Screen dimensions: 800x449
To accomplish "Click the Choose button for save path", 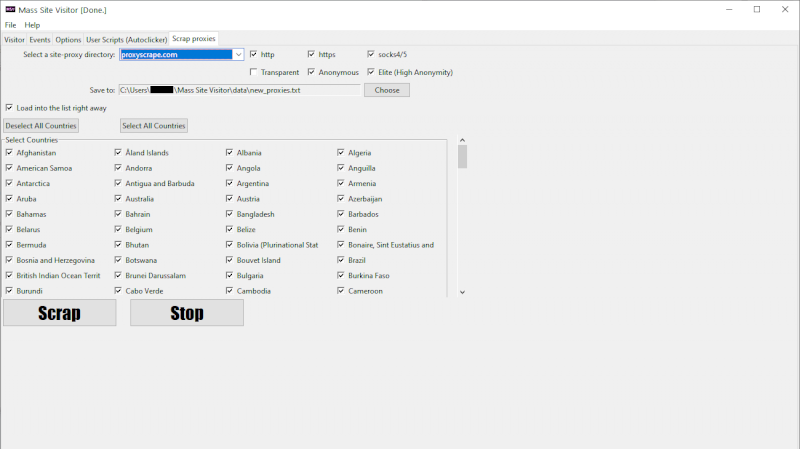I will click(386, 90).
